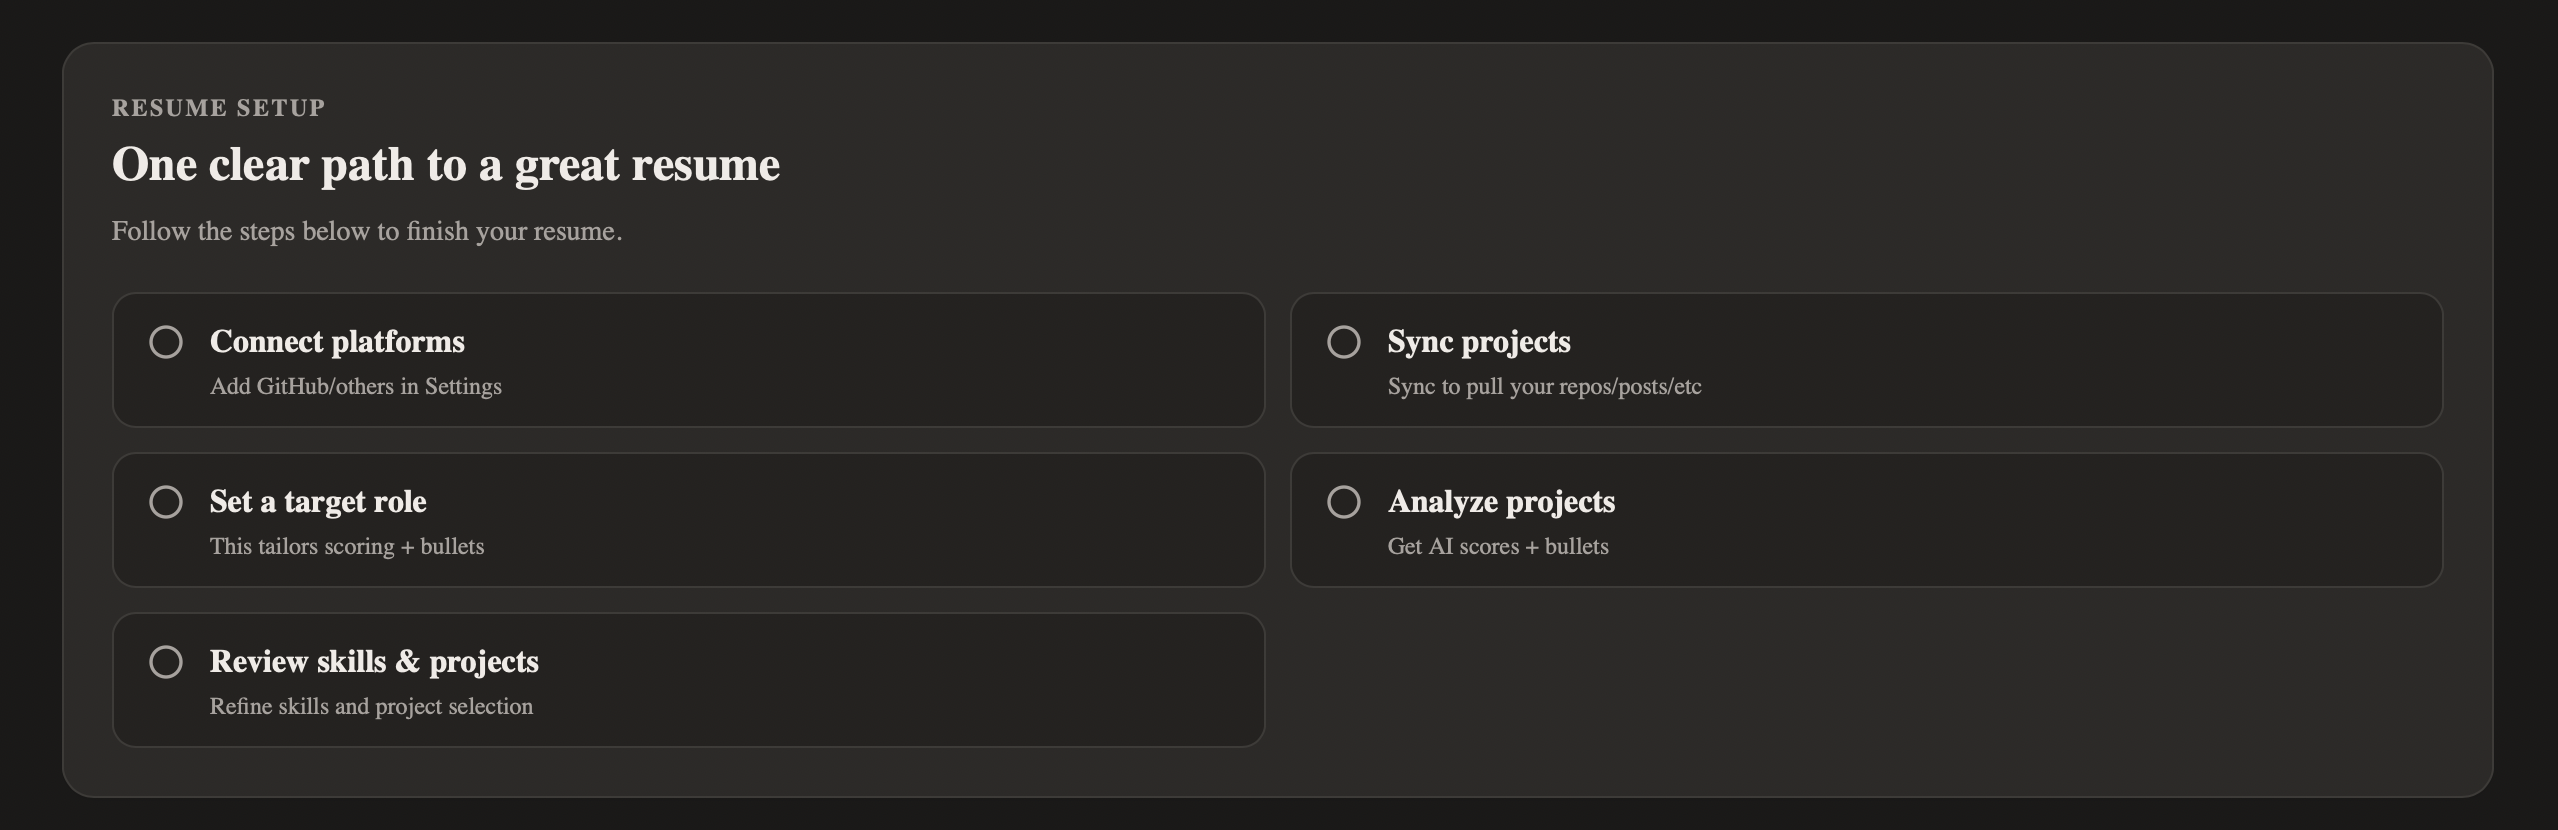Open the Connect platforms step card
The image size is (2558, 830).
point(690,360)
